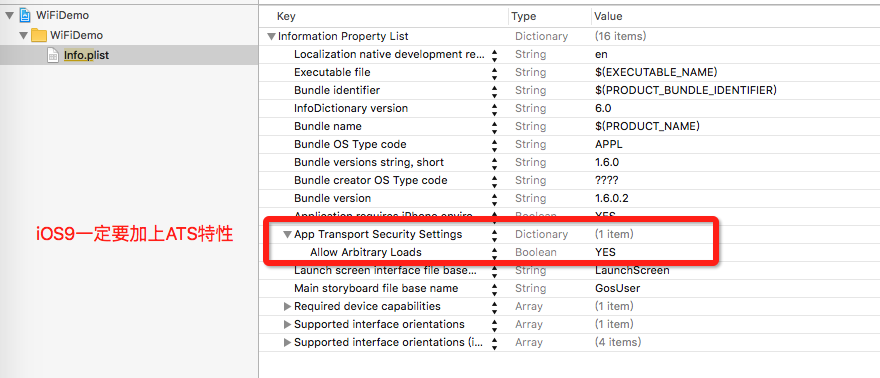Viewport: 880px width, 378px height.
Task: Collapse the WiFiDemo project disclosure triangle
Action: click(x=10, y=16)
